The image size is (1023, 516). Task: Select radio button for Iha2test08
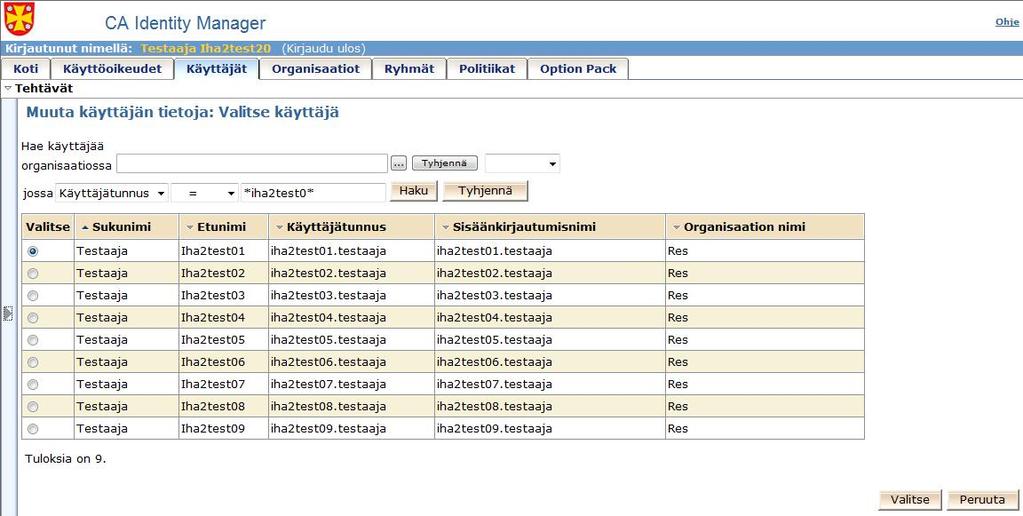coord(33,406)
